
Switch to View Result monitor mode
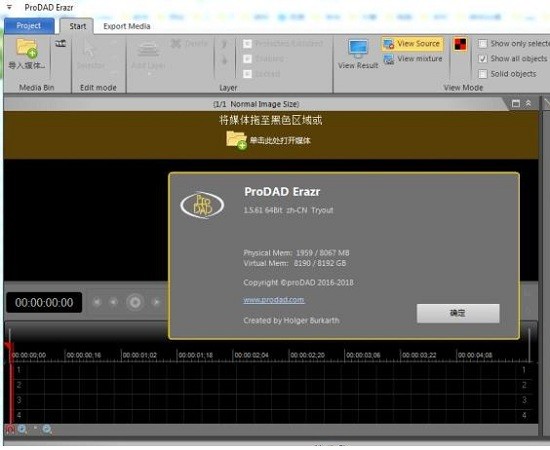358,54
